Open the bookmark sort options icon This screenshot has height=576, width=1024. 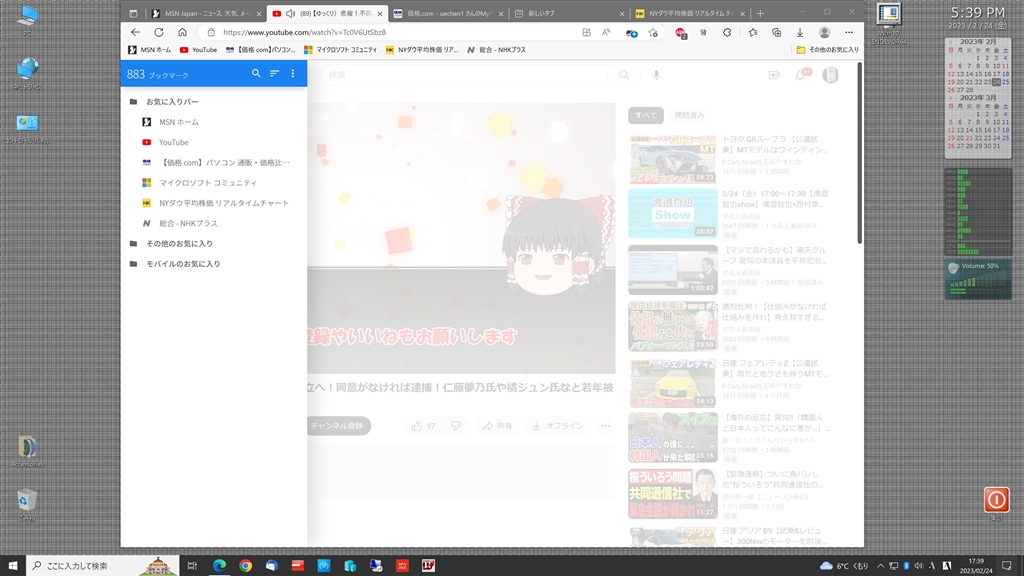click(274, 74)
